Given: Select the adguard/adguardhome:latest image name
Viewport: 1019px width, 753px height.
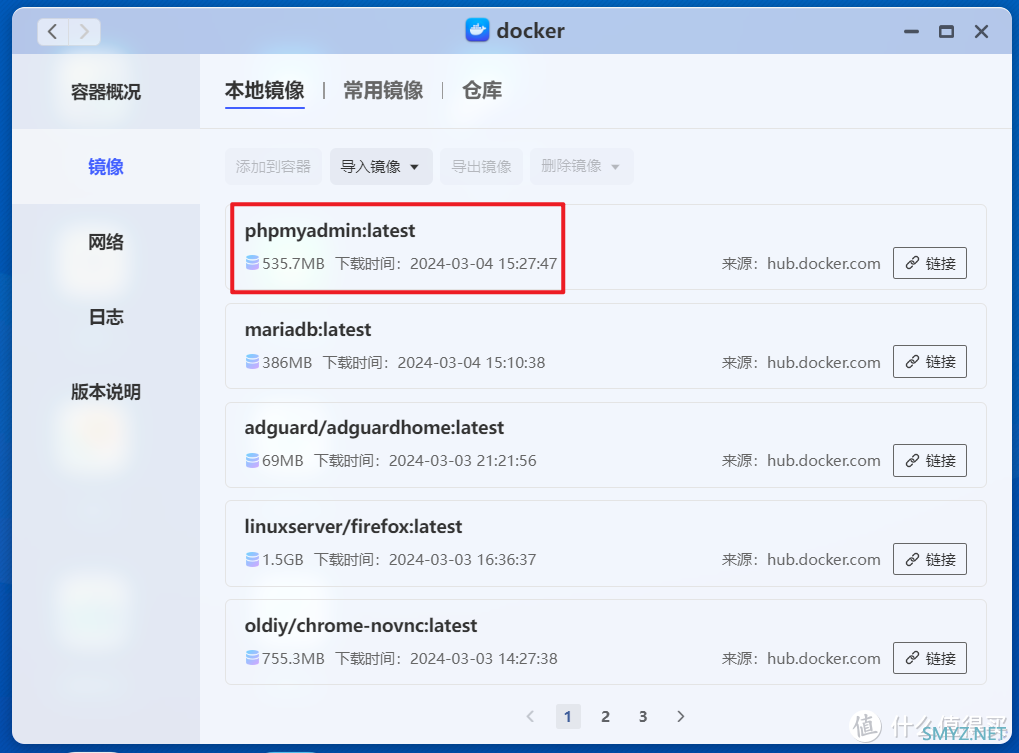Looking at the screenshot, I should pyautogui.click(x=374, y=428).
